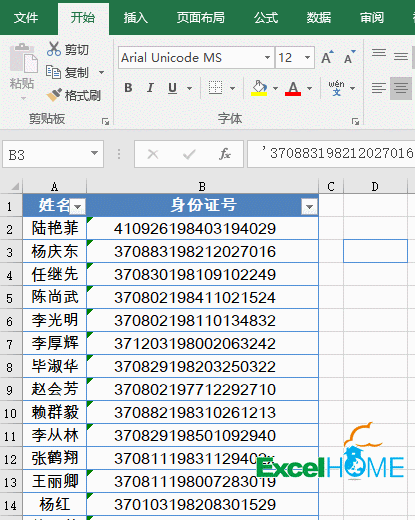Switch to the 公式 Formulas tab

coord(266,18)
